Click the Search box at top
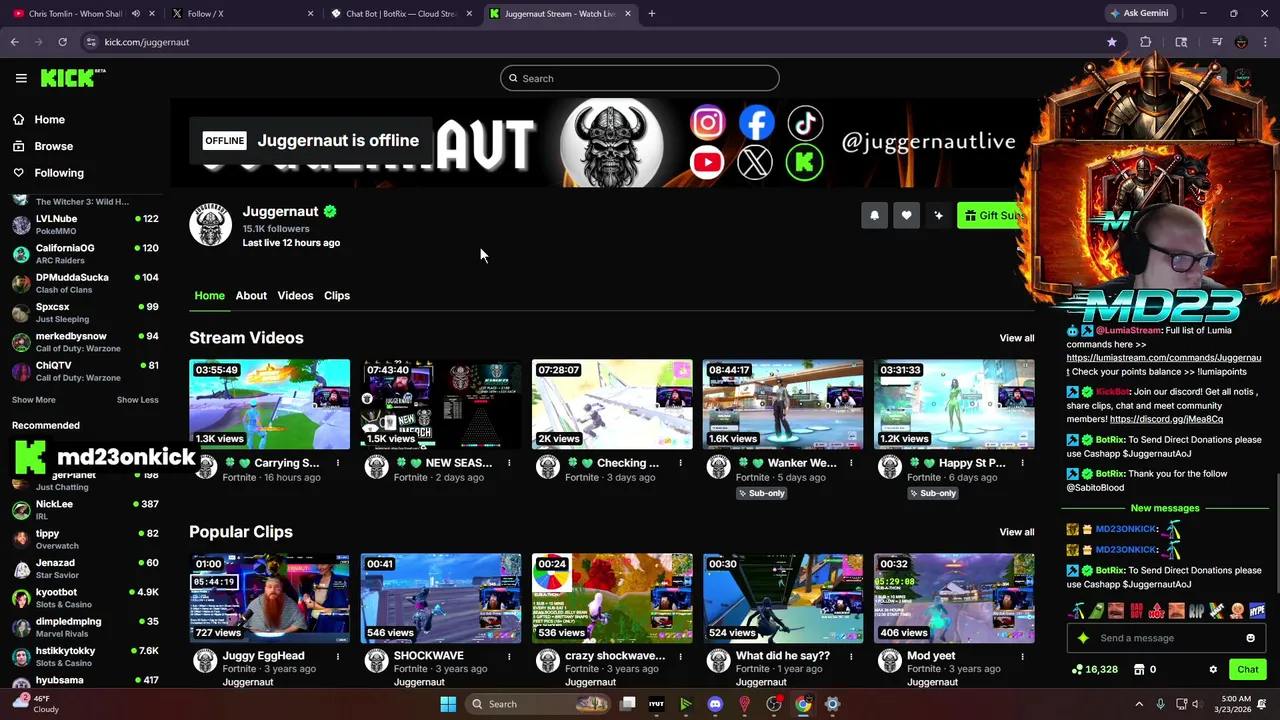Screen dimensions: 1280x720 pyautogui.click(x=640, y=78)
